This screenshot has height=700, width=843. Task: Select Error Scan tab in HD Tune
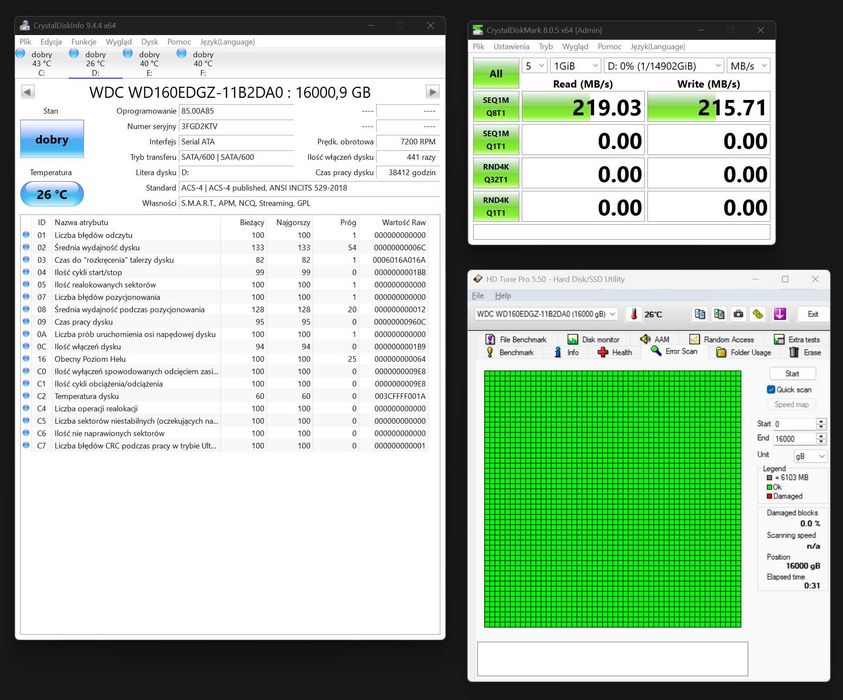(x=674, y=351)
